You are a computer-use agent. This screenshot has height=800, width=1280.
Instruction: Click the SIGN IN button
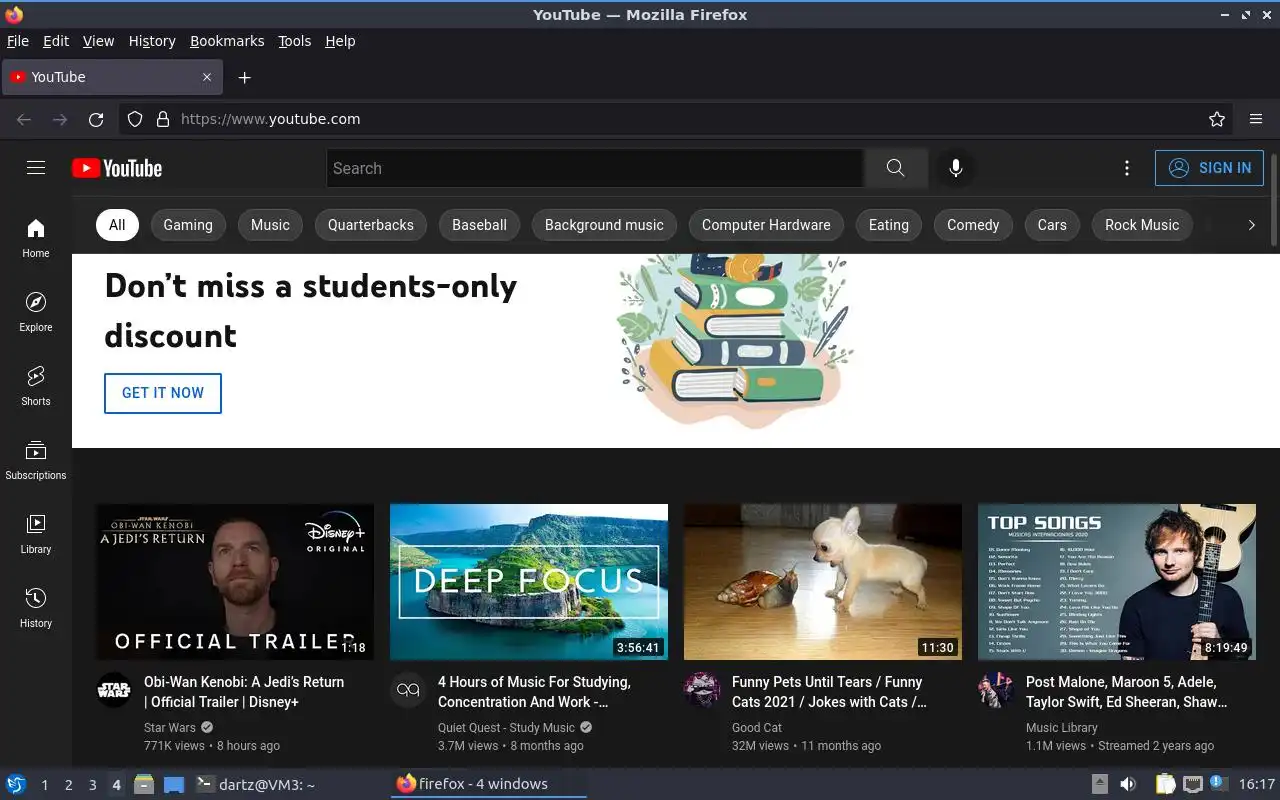[x=1209, y=168]
